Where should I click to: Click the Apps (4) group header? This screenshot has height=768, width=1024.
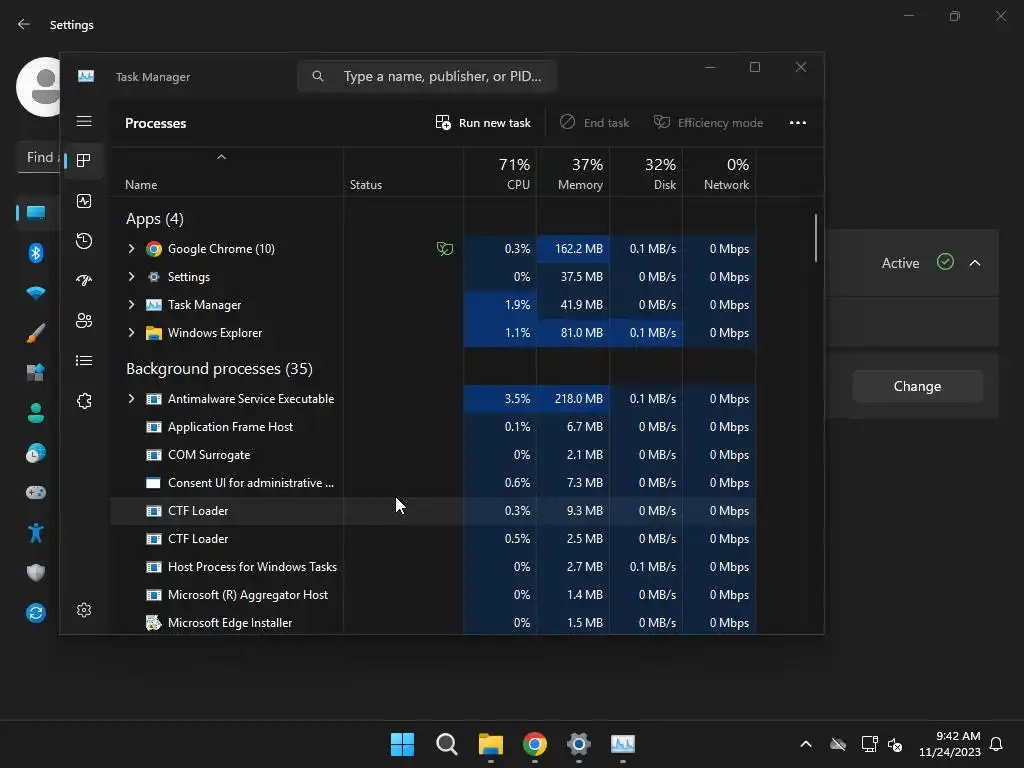point(155,219)
